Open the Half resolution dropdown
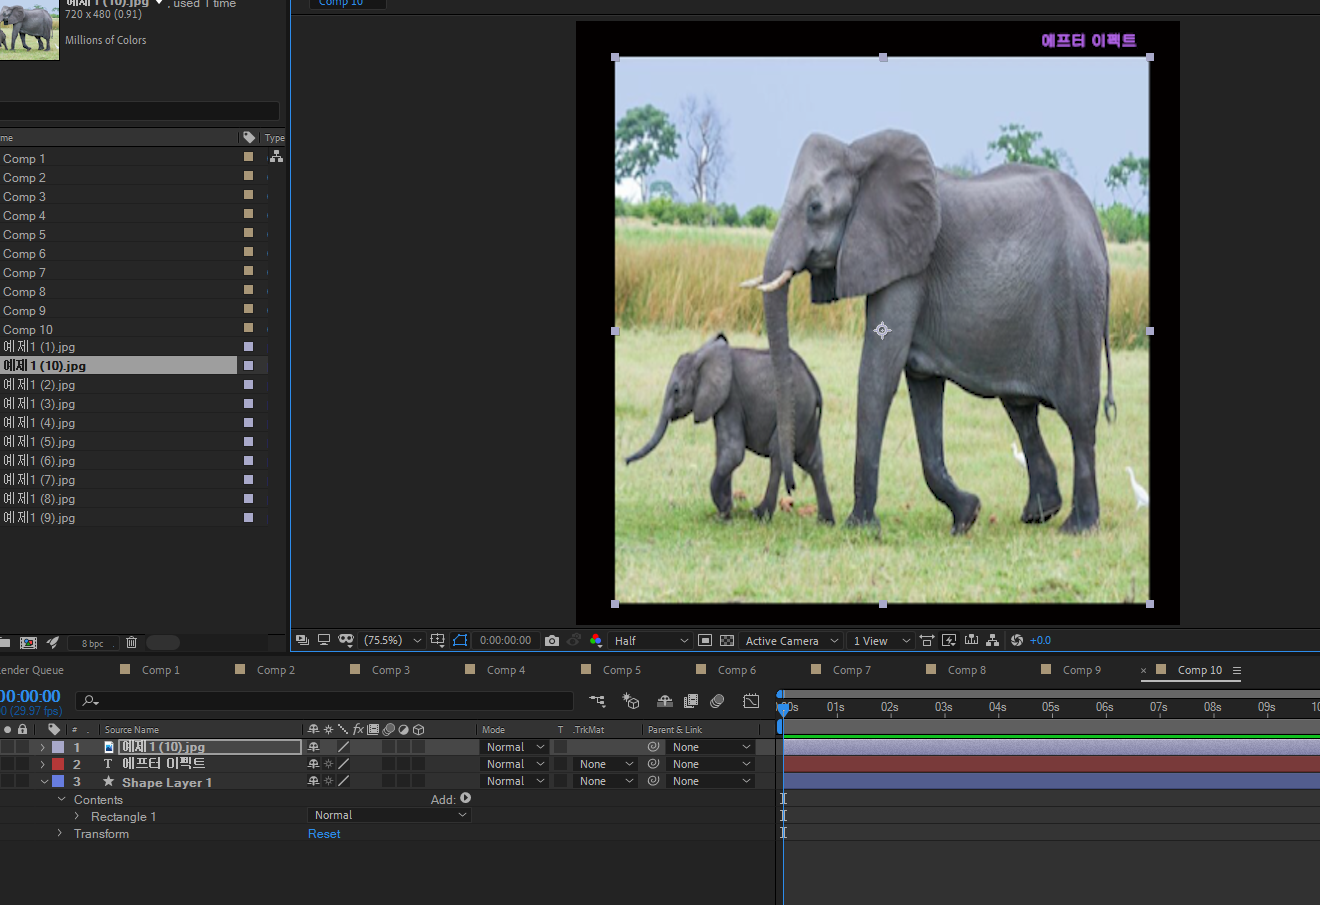1320x905 pixels. 651,641
